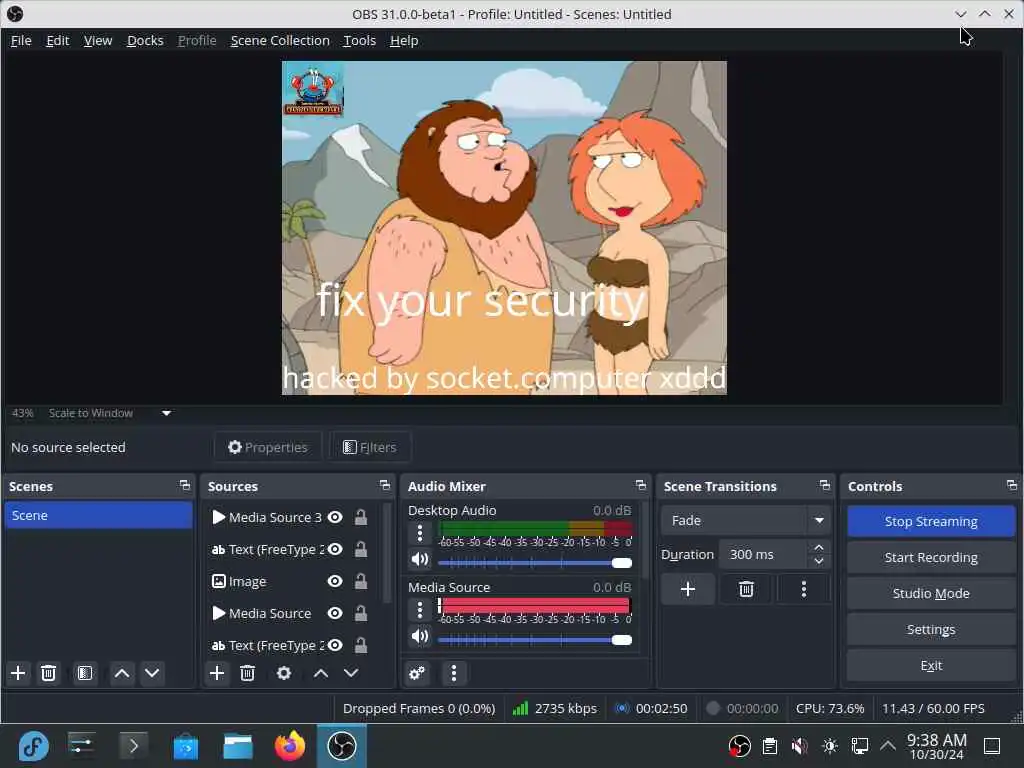1024x768 pixels.
Task: Open advanced audio properties gears icon
Action: coord(417,673)
